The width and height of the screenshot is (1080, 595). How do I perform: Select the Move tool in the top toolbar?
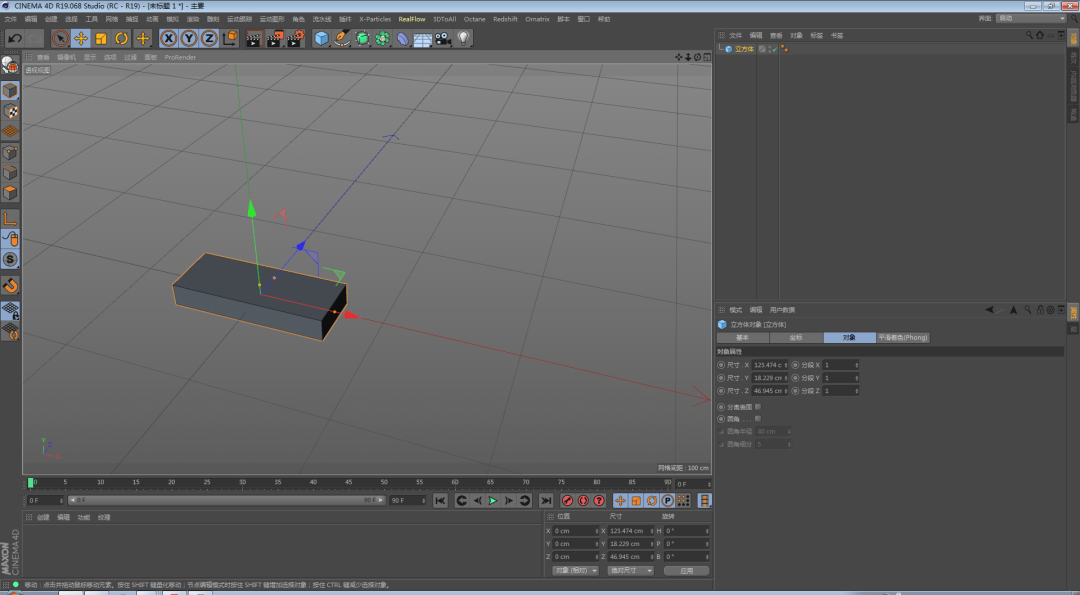(x=81, y=38)
